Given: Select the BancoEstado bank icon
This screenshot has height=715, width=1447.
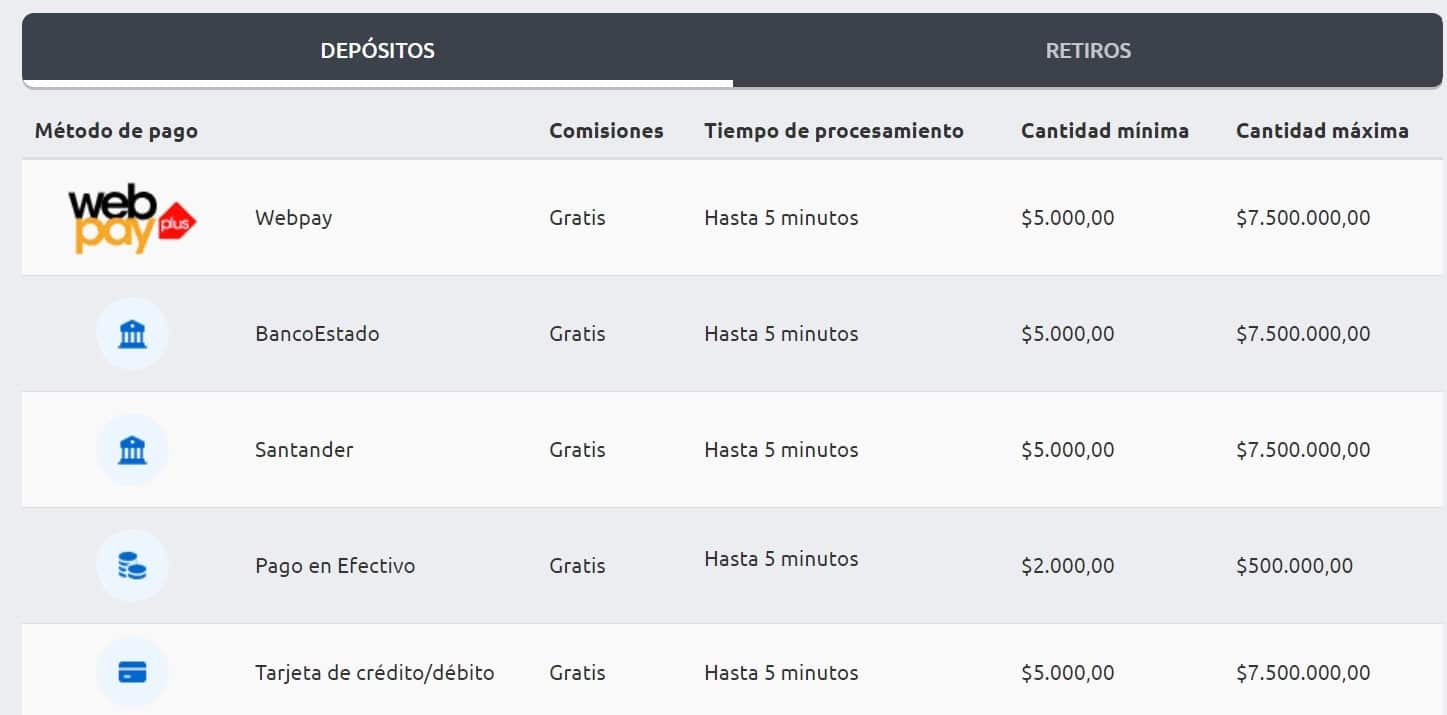Looking at the screenshot, I should click(x=132, y=333).
